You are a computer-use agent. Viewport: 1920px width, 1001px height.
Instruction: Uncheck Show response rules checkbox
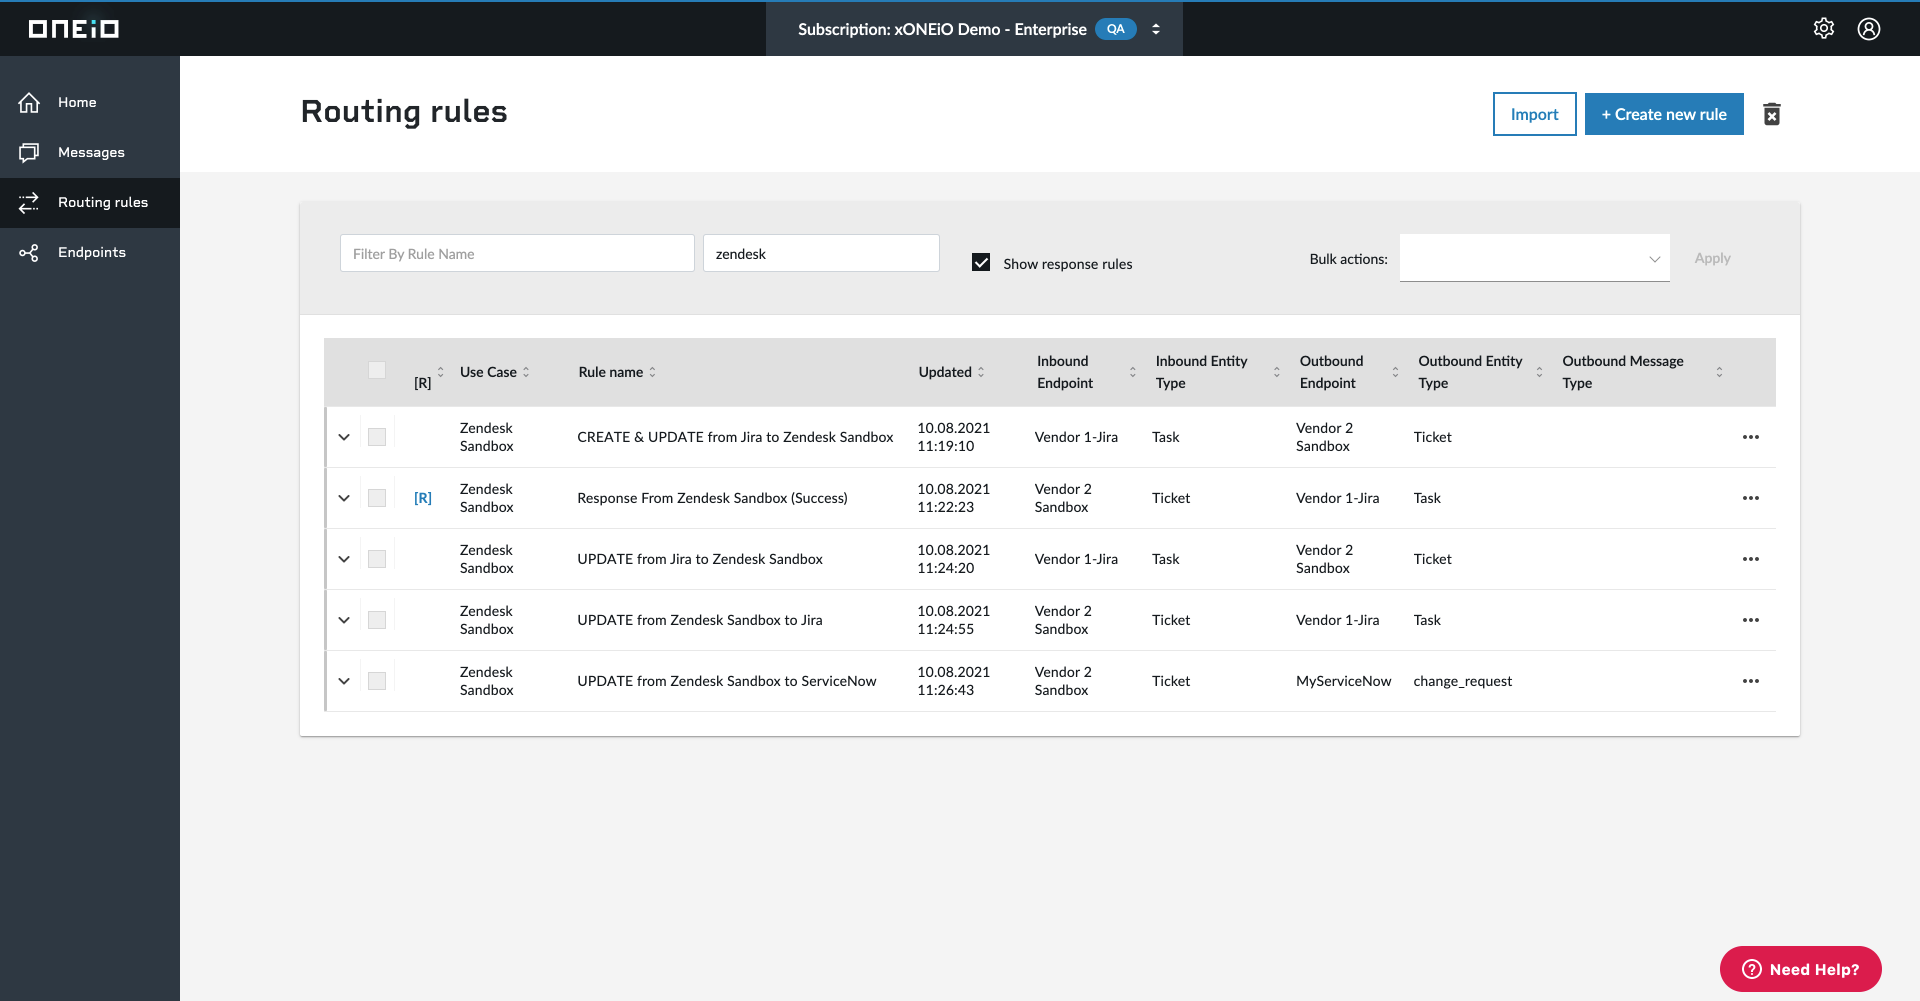pyautogui.click(x=981, y=262)
